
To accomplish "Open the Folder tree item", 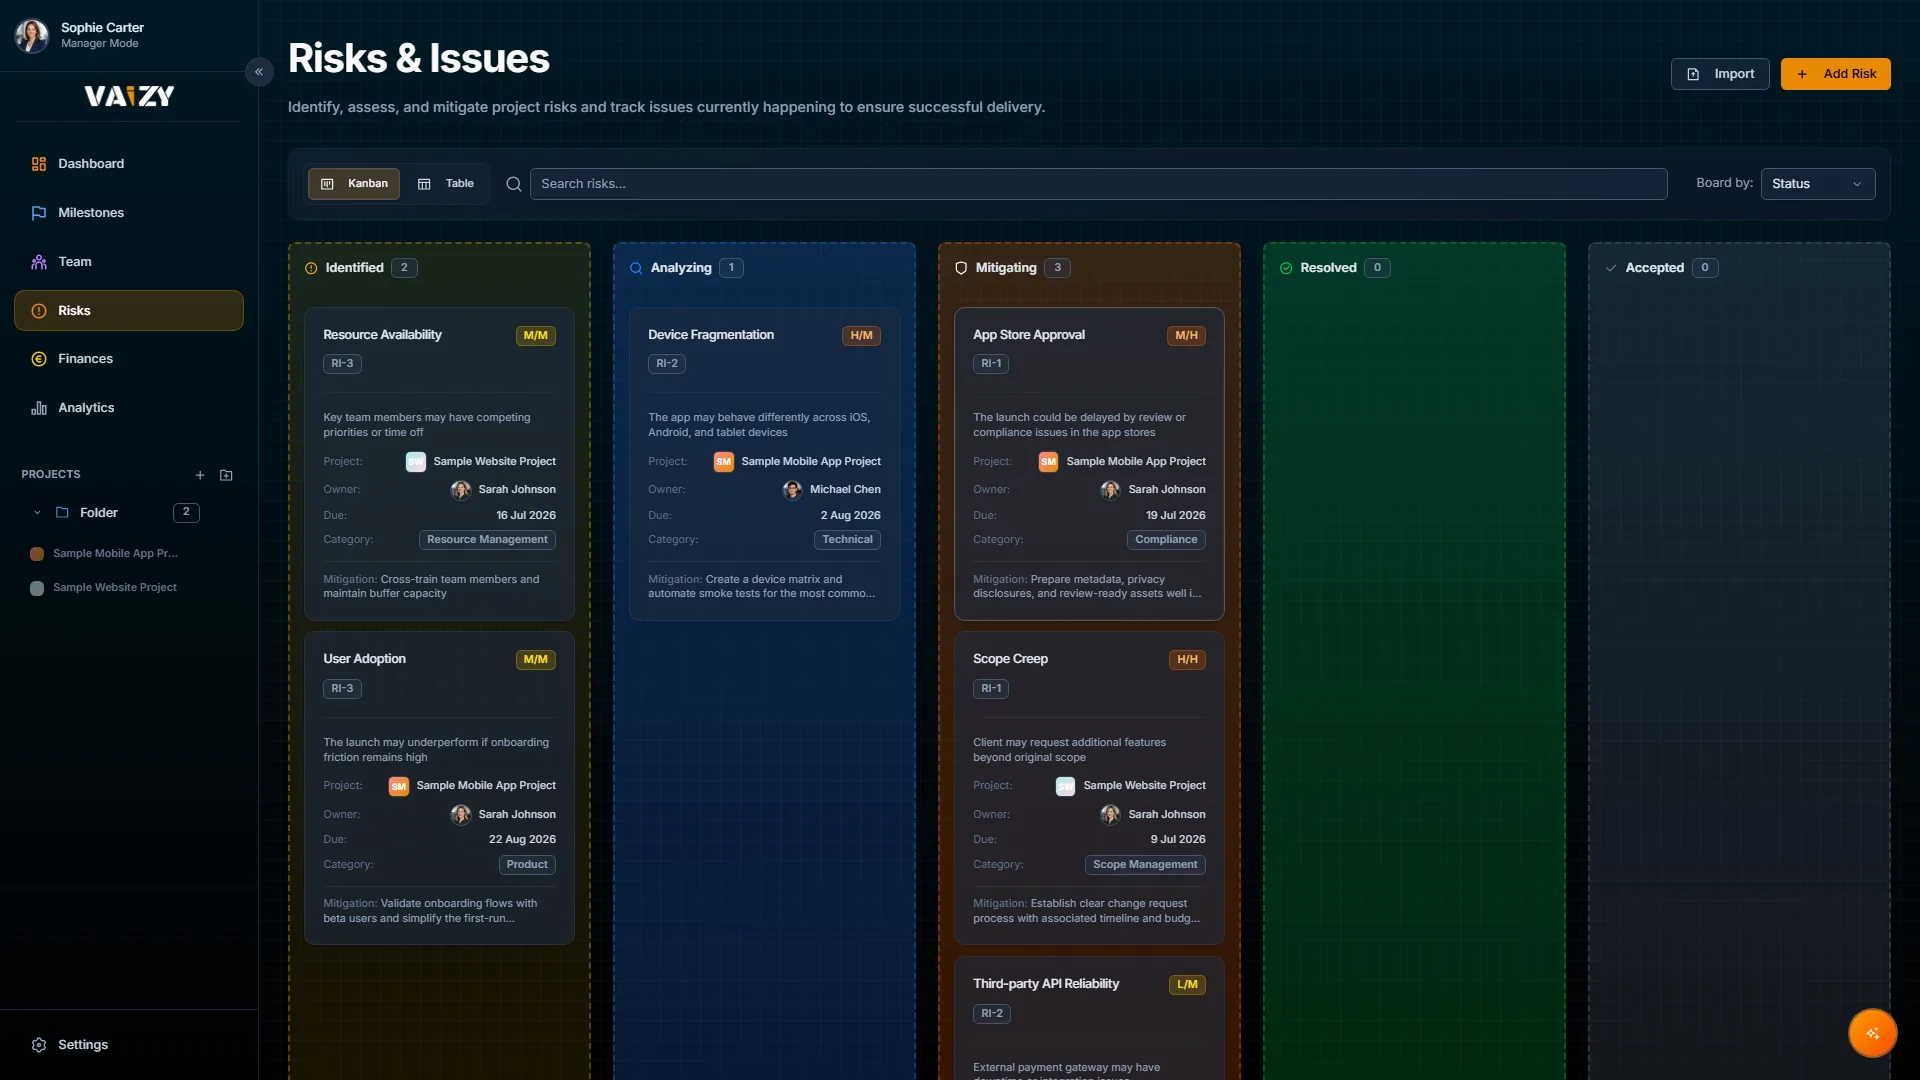I will pos(99,513).
